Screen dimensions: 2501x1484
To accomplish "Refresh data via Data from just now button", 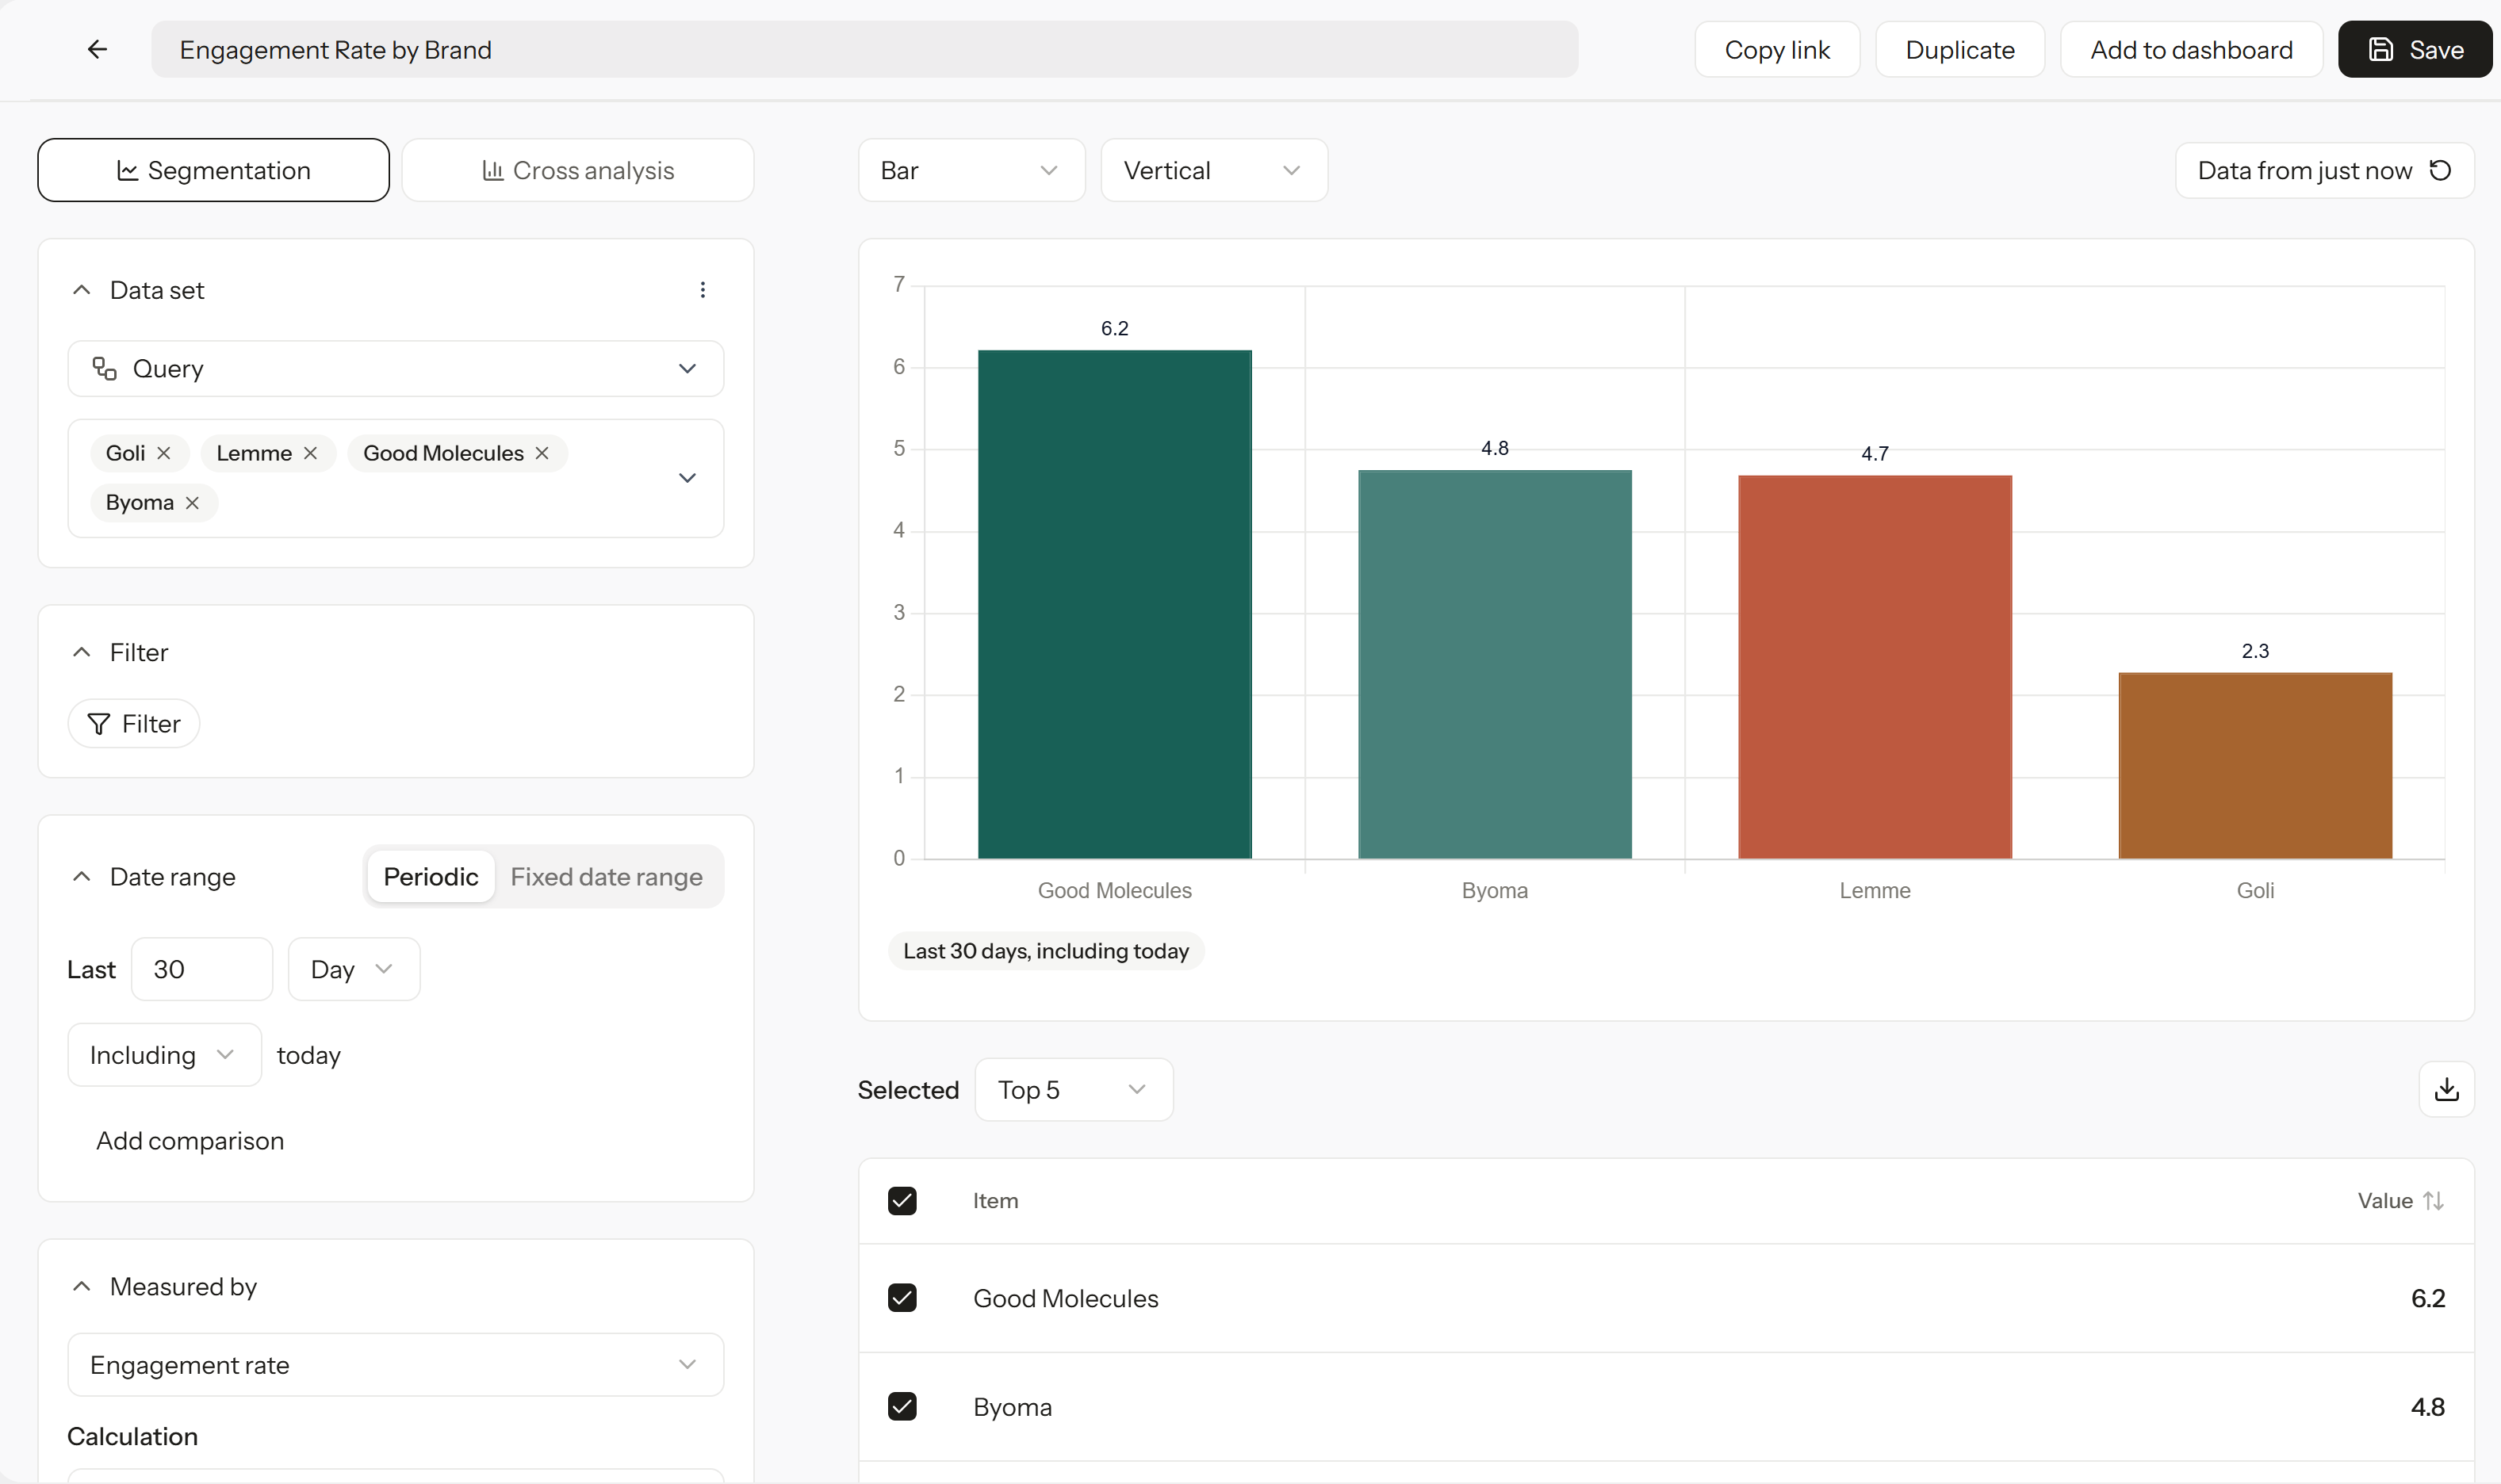I will click(x=2324, y=171).
